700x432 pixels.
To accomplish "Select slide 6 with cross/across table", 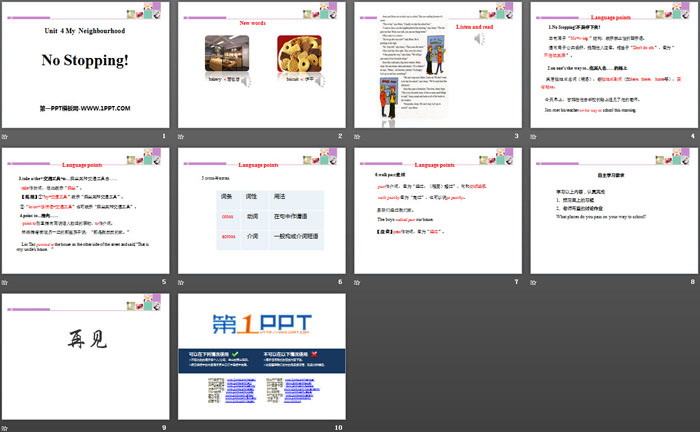I will tap(262, 211).
